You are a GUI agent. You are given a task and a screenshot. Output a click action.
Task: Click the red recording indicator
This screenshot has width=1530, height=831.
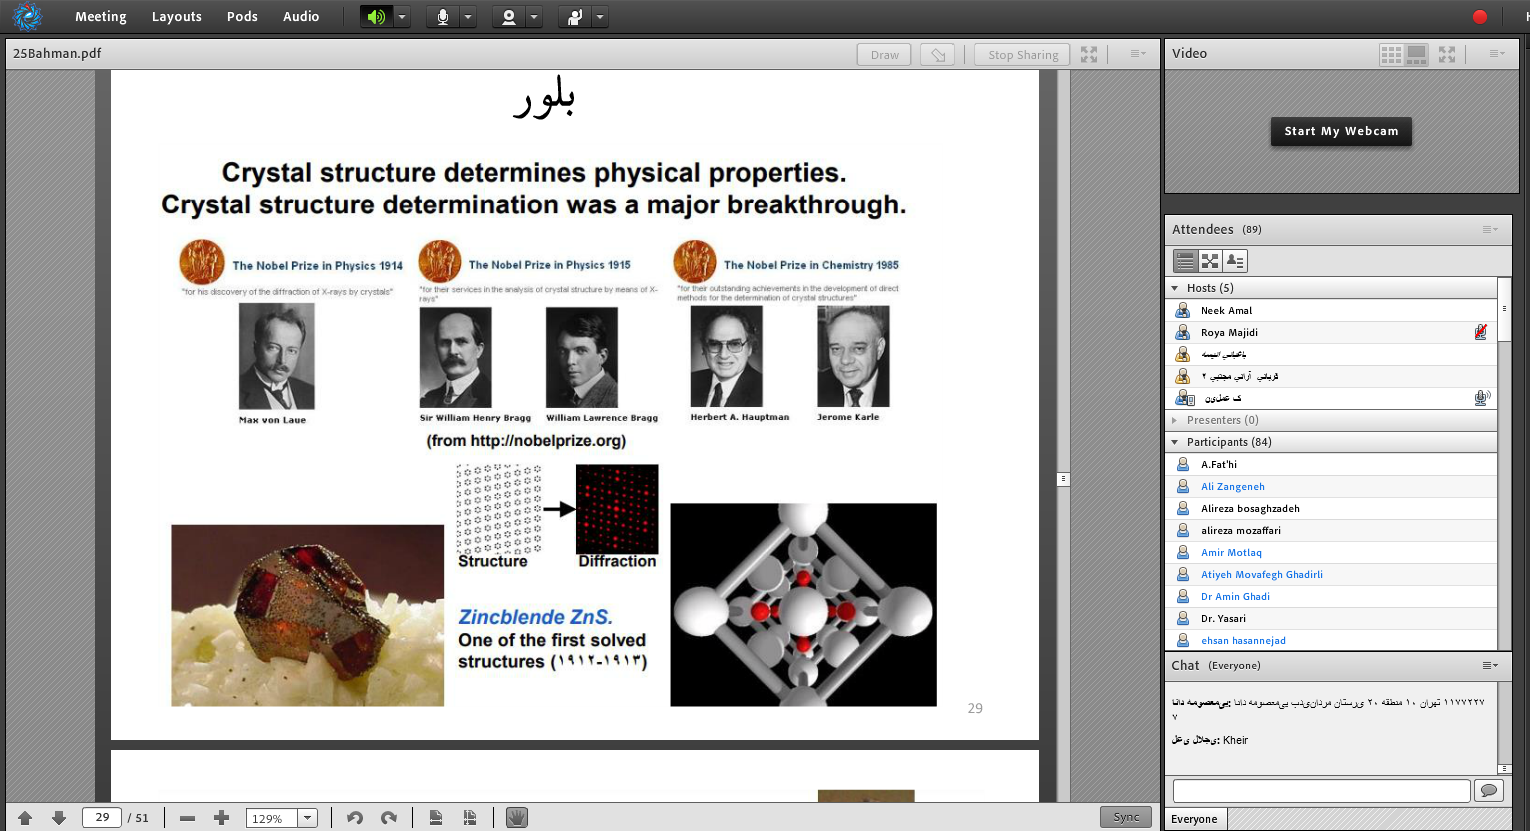coord(1480,16)
